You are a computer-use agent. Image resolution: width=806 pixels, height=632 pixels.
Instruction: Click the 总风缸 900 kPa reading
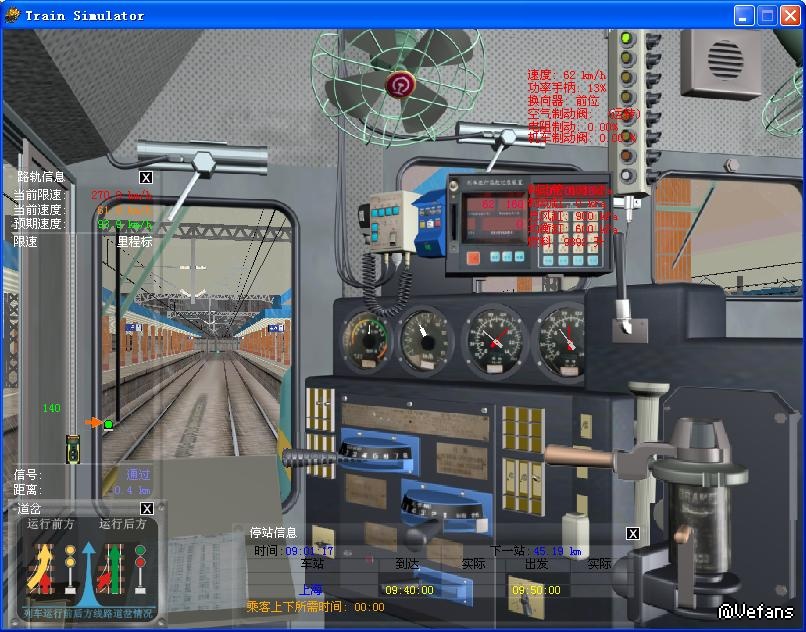click(573, 216)
